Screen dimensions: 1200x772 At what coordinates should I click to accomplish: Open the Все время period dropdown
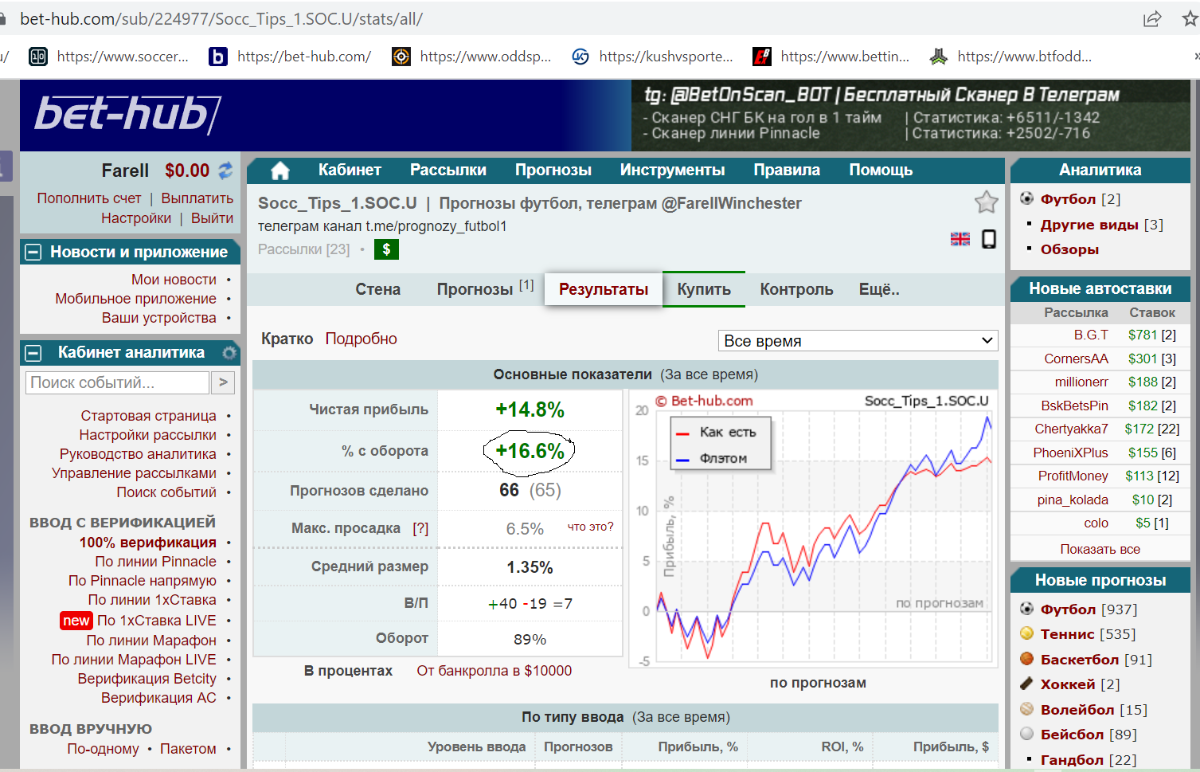click(858, 341)
